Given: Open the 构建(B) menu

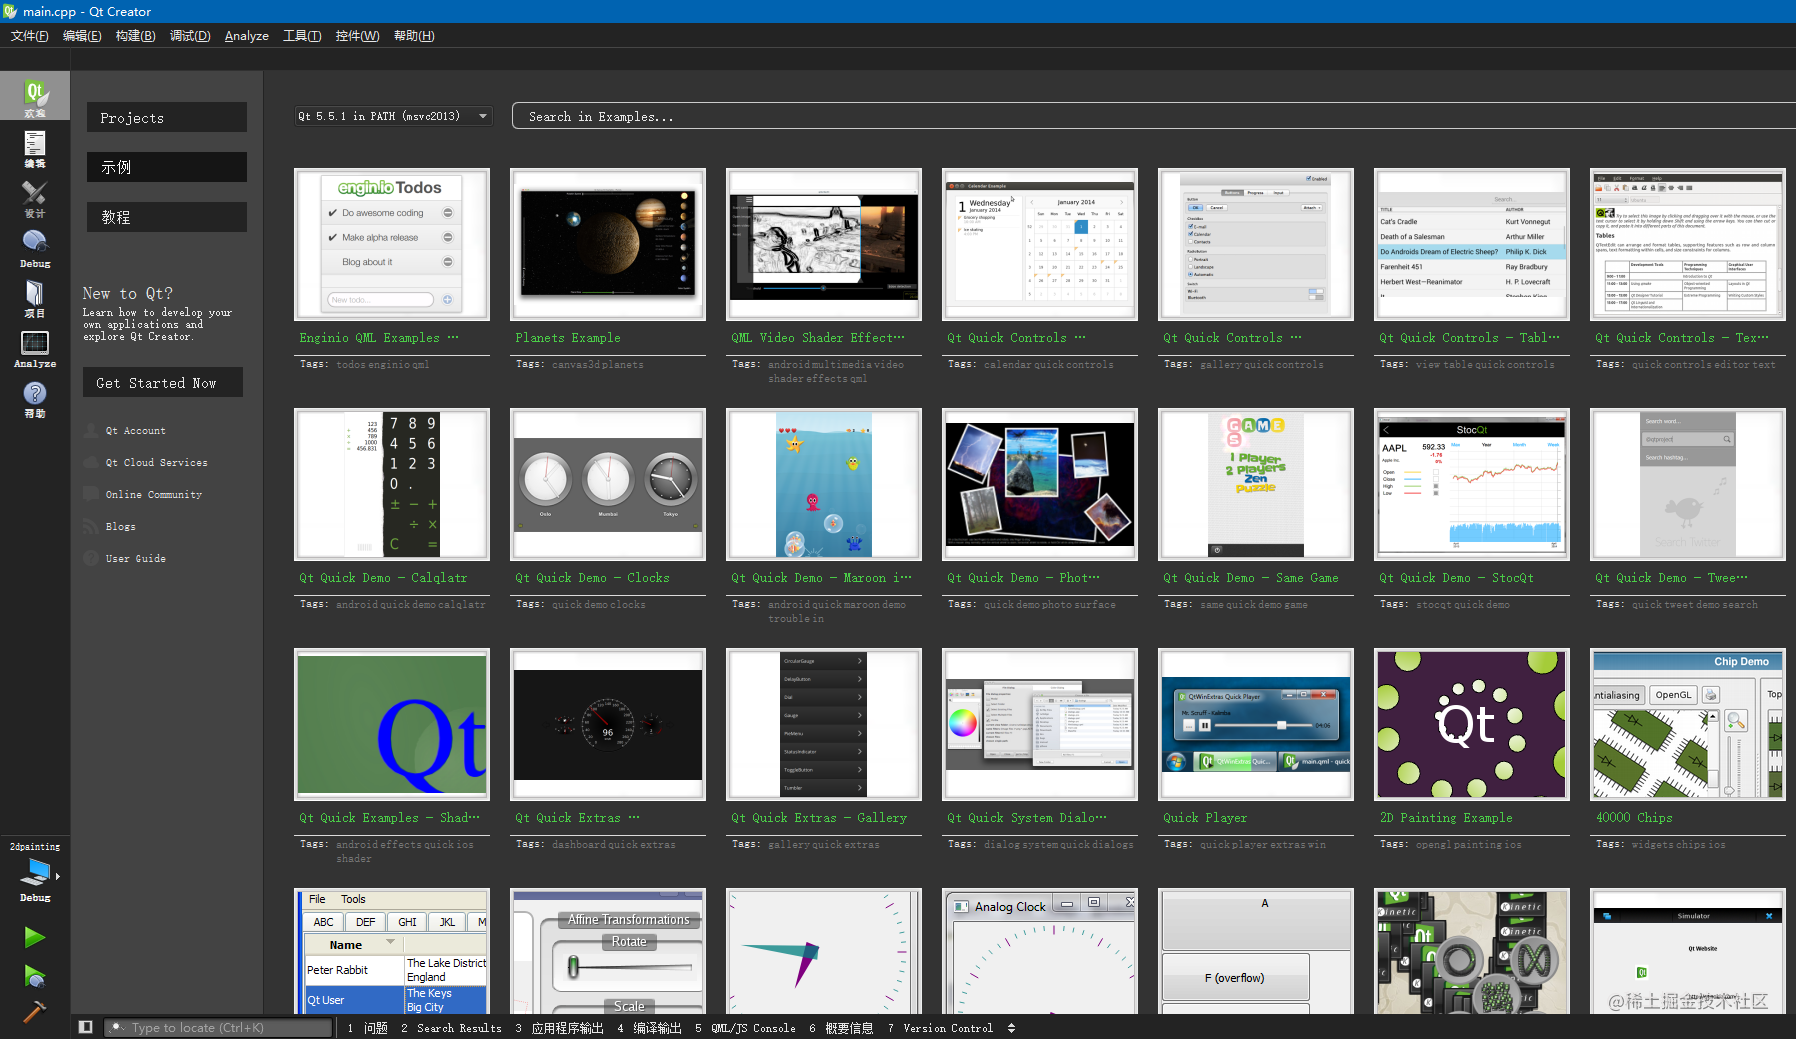Looking at the screenshot, I should click(135, 36).
